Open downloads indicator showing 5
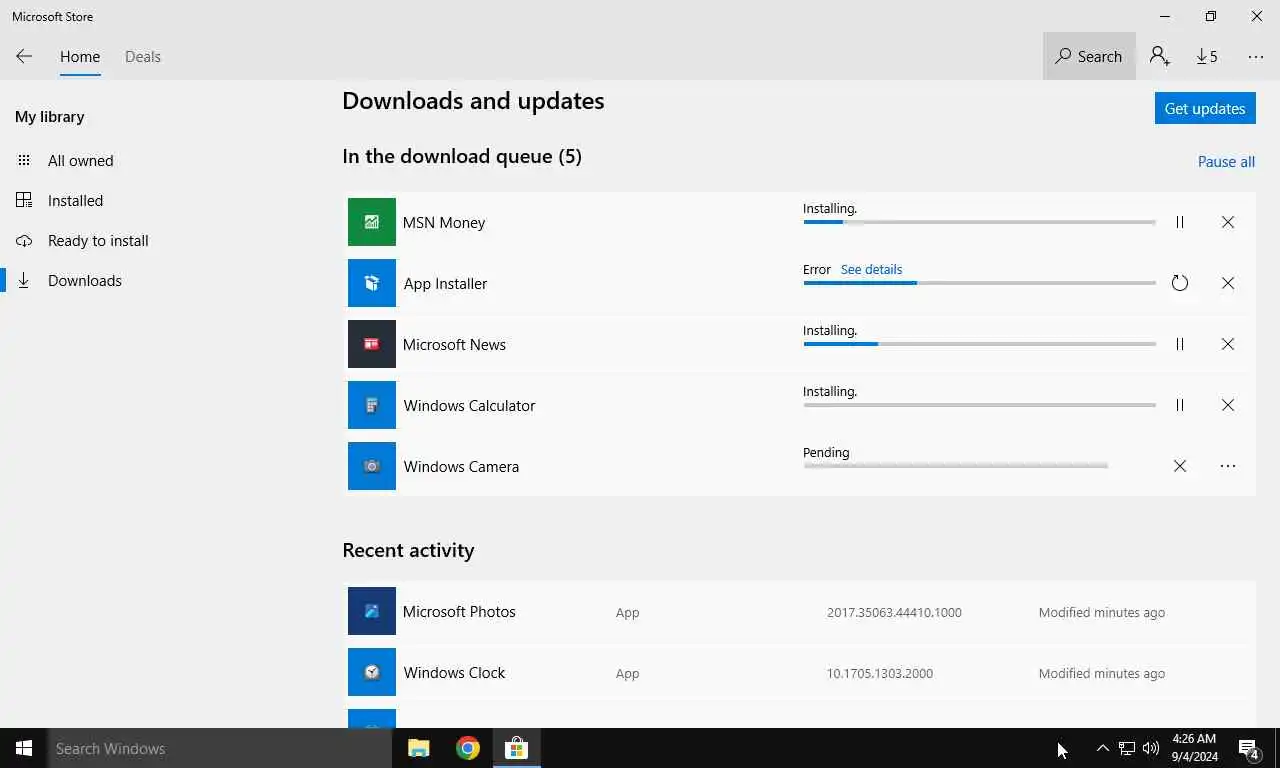 coord(1207,57)
